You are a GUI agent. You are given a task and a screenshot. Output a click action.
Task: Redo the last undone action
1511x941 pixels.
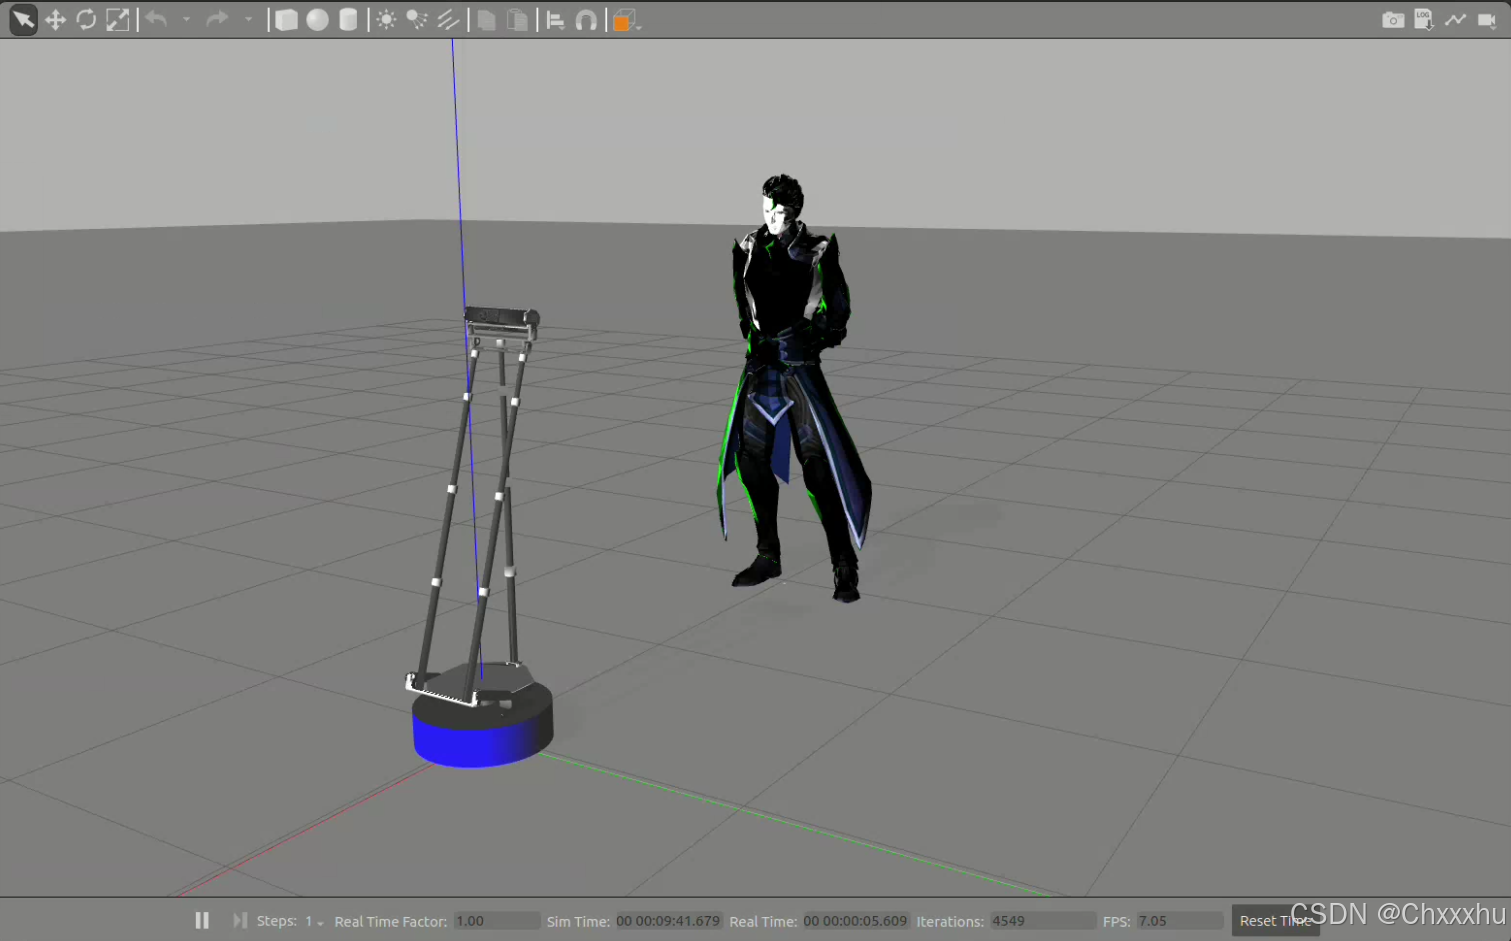(217, 20)
